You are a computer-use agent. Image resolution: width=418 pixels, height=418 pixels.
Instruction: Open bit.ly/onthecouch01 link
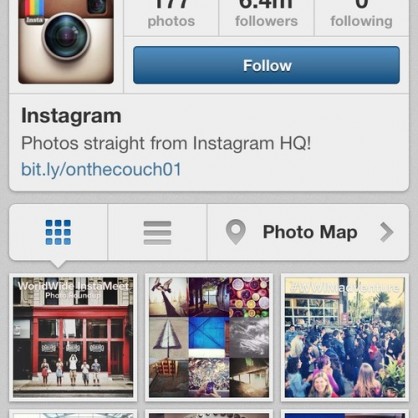(101, 169)
